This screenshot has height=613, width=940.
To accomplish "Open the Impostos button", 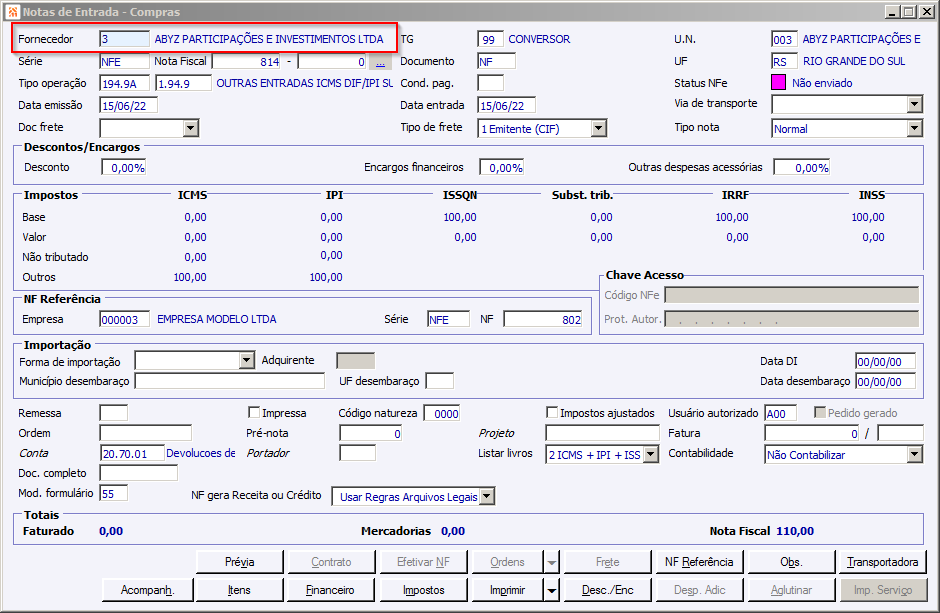I will point(424,590).
